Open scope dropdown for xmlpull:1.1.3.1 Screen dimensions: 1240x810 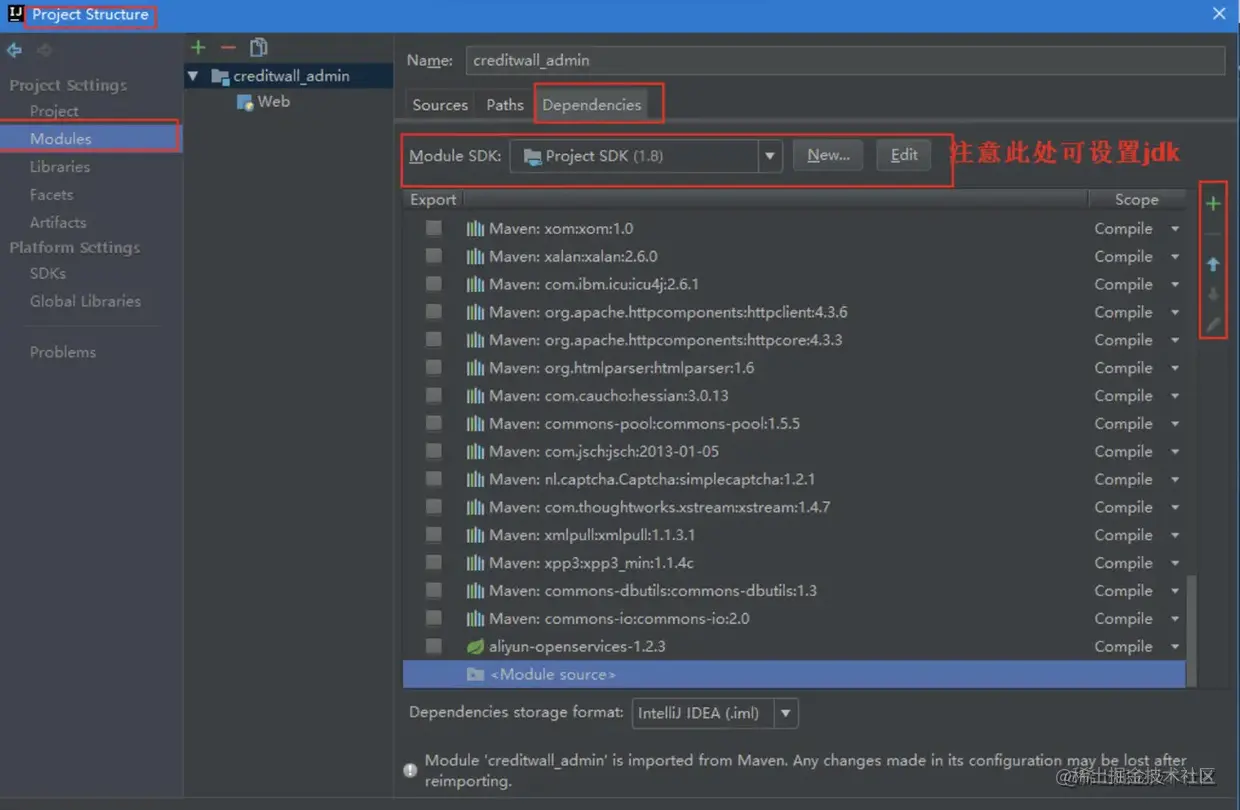(1175, 535)
